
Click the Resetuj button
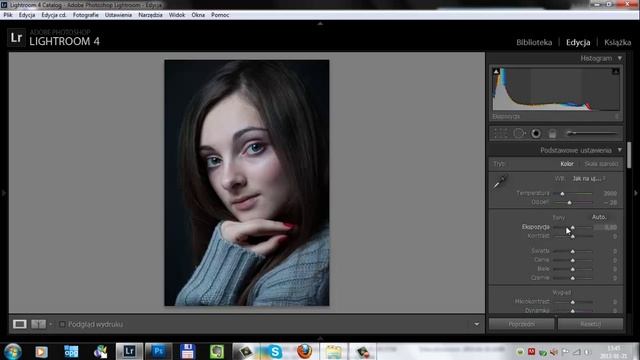[x=590, y=324]
